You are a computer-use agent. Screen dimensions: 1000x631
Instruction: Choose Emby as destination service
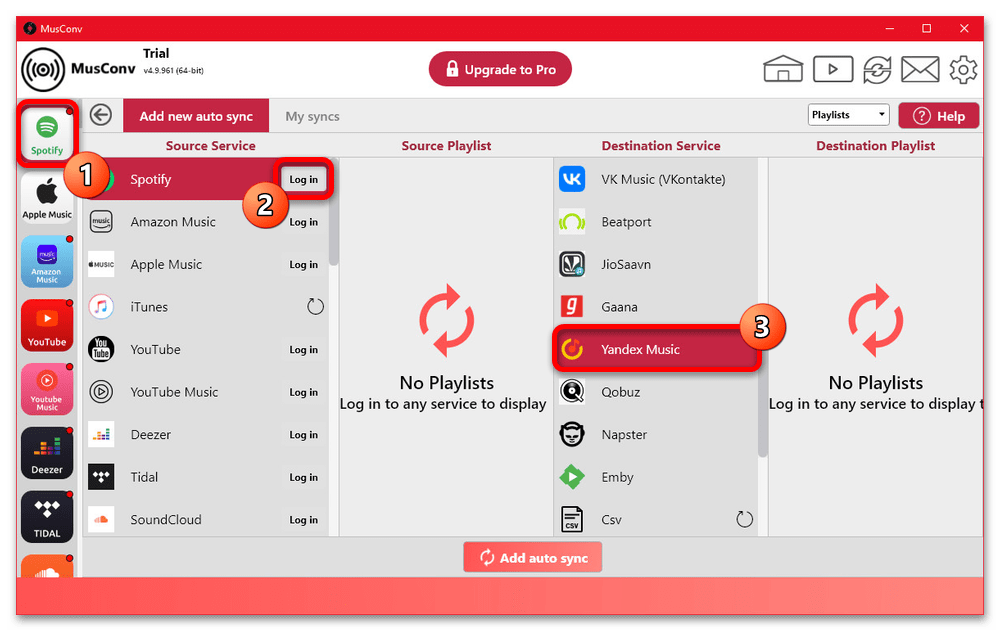tap(656, 477)
